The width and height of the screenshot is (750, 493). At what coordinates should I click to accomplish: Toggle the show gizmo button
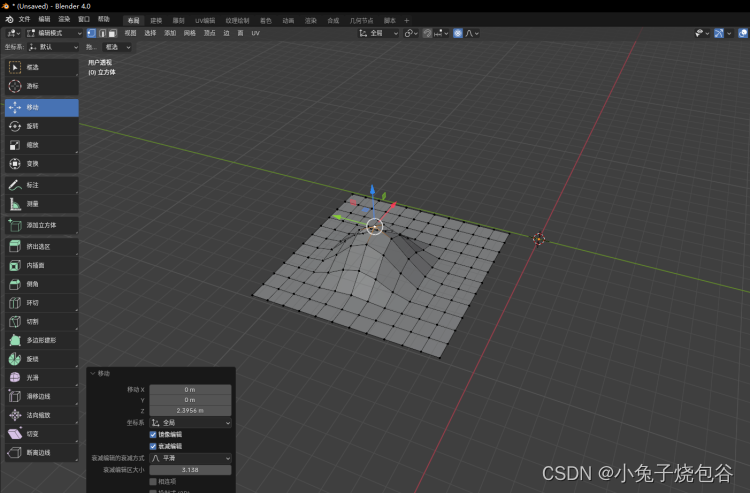[718, 33]
